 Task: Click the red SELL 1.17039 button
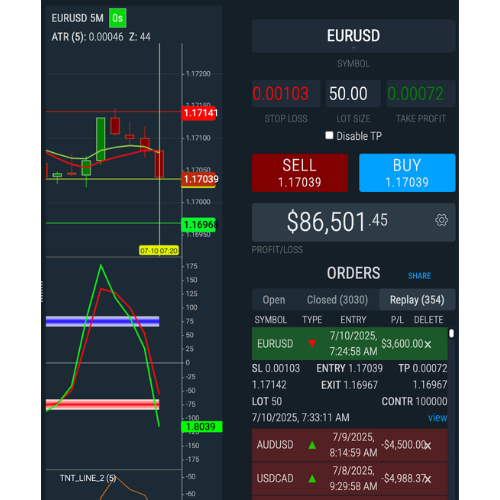pyautogui.click(x=300, y=173)
